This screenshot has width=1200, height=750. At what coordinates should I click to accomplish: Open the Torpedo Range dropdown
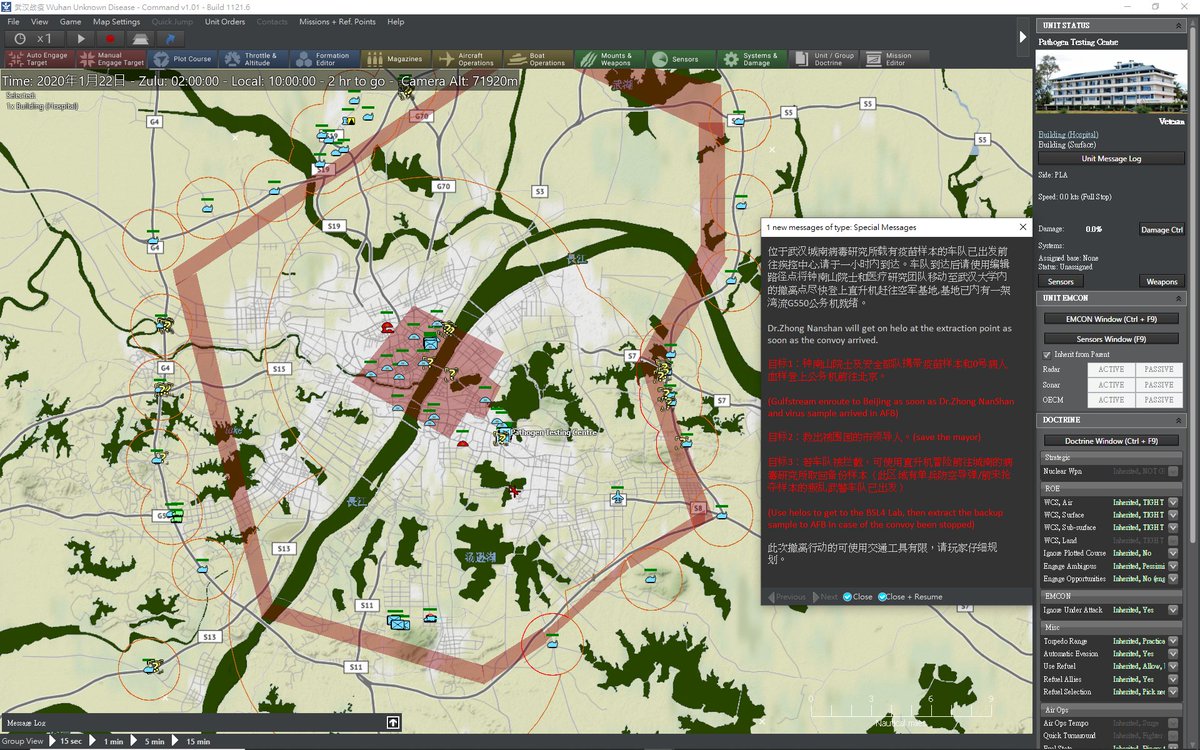click(1174, 641)
